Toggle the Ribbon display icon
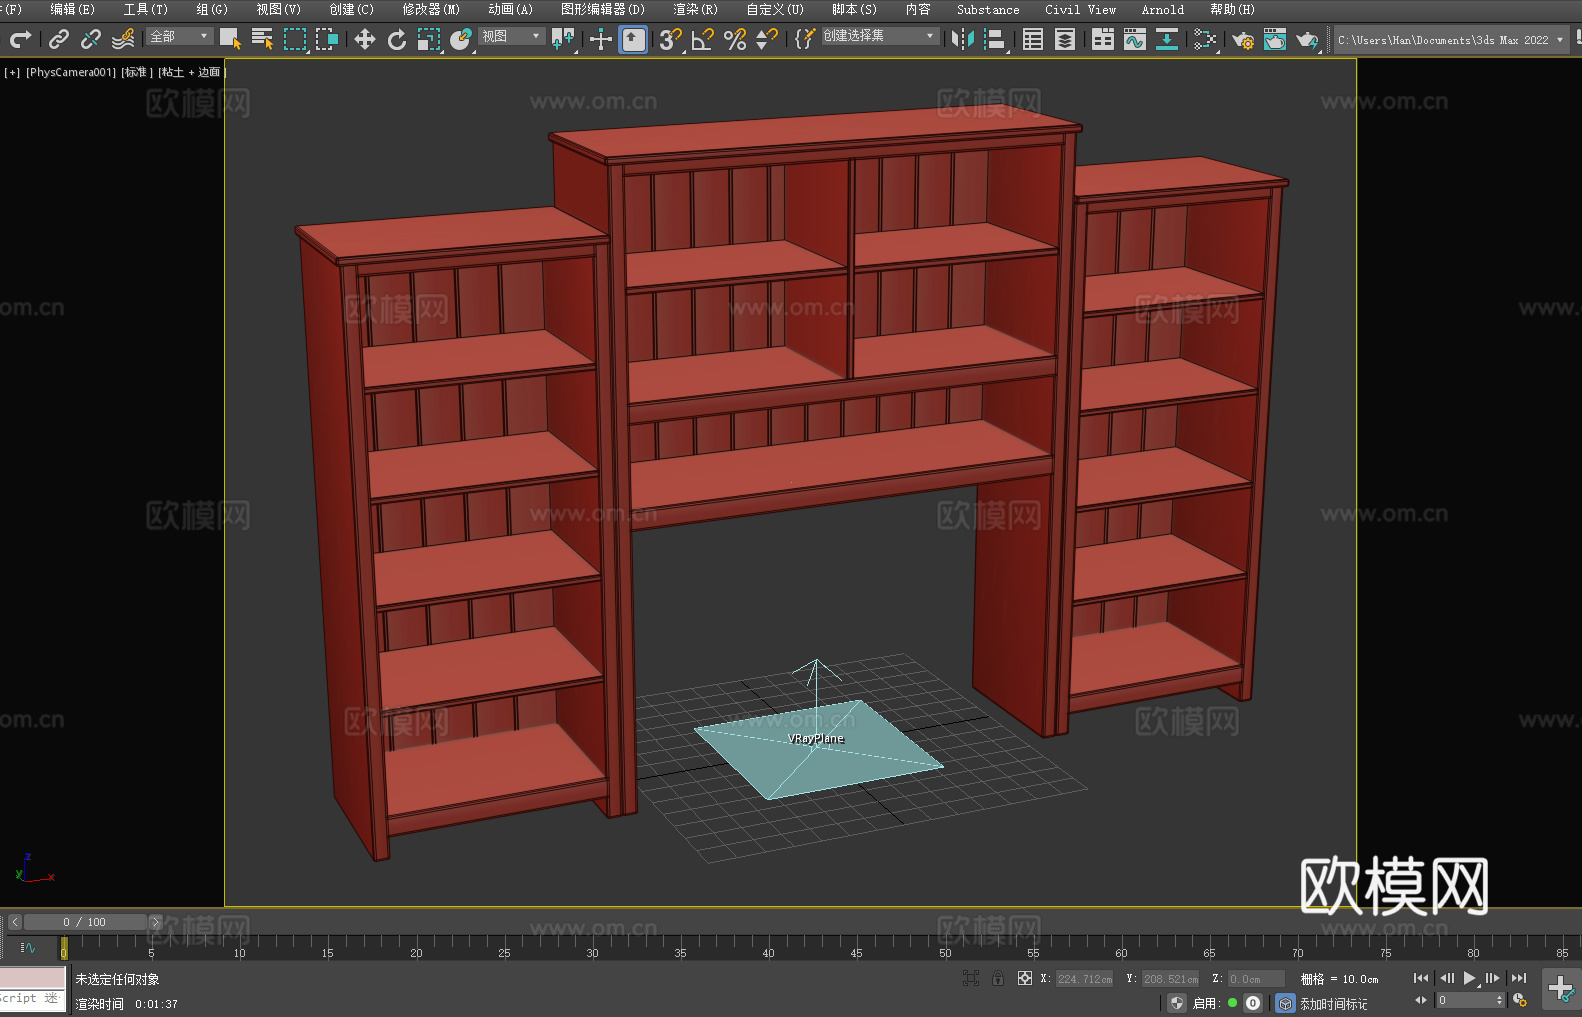The image size is (1582, 1017). coord(1103,39)
